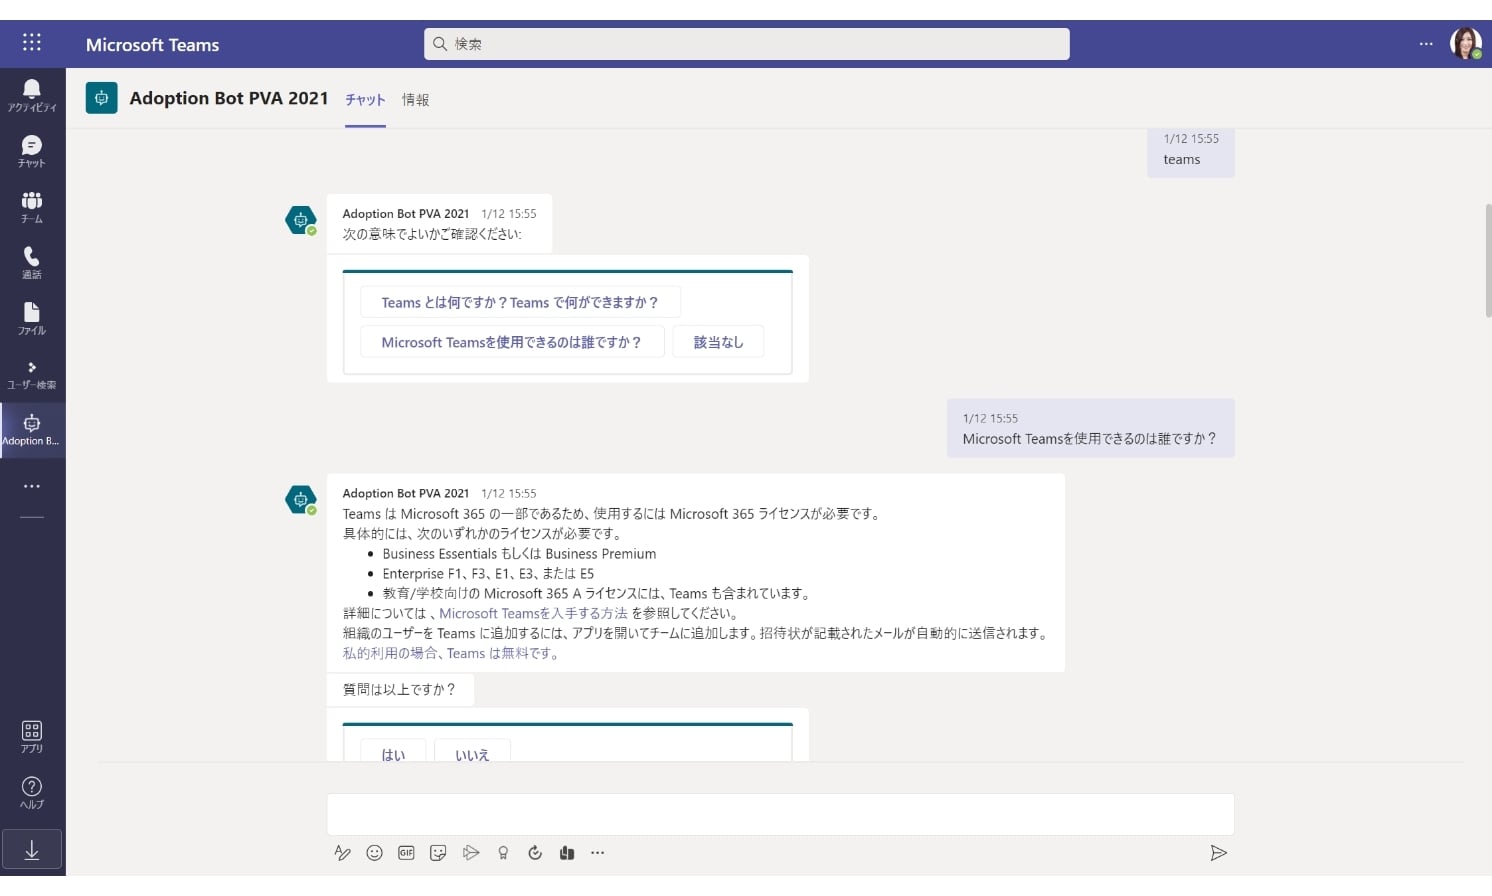
Task: Click the Praise badge icon
Action: pyautogui.click(x=503, y=853)
